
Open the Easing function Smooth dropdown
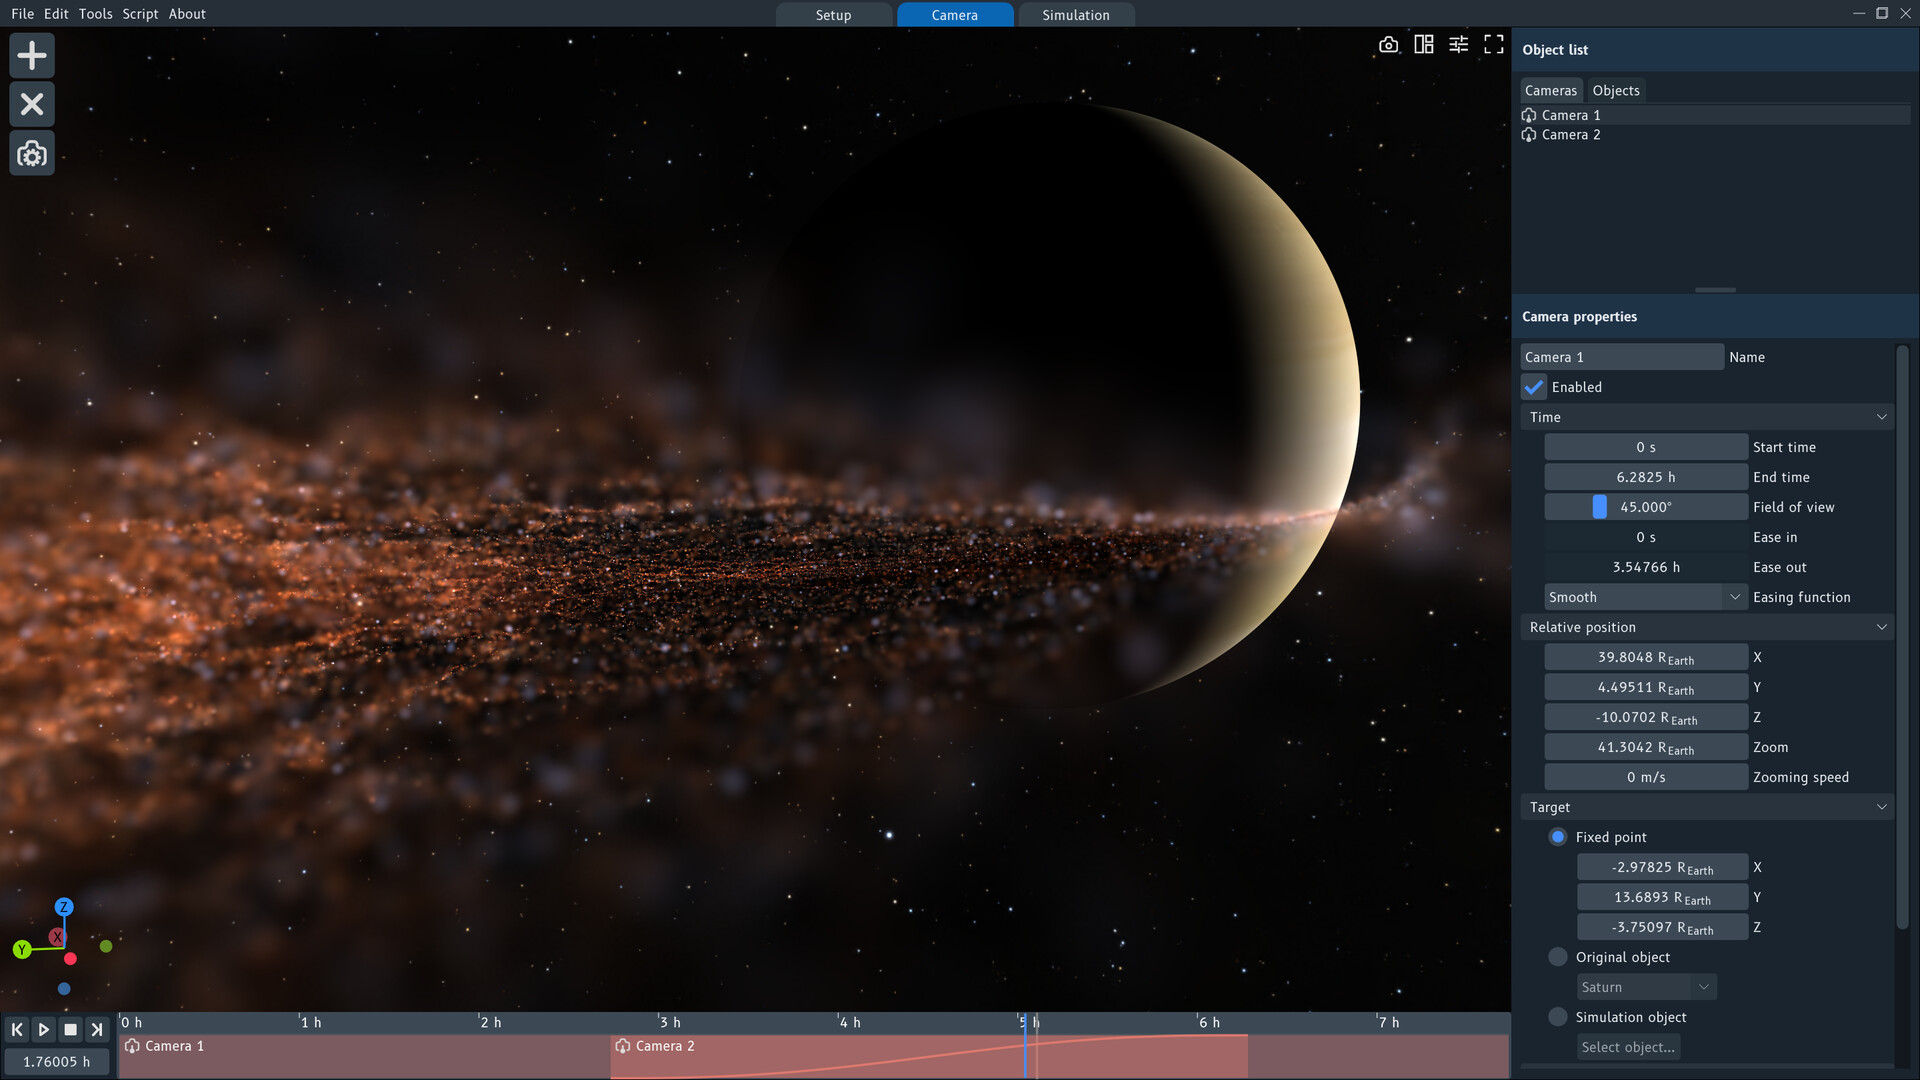coord(1645,596)
